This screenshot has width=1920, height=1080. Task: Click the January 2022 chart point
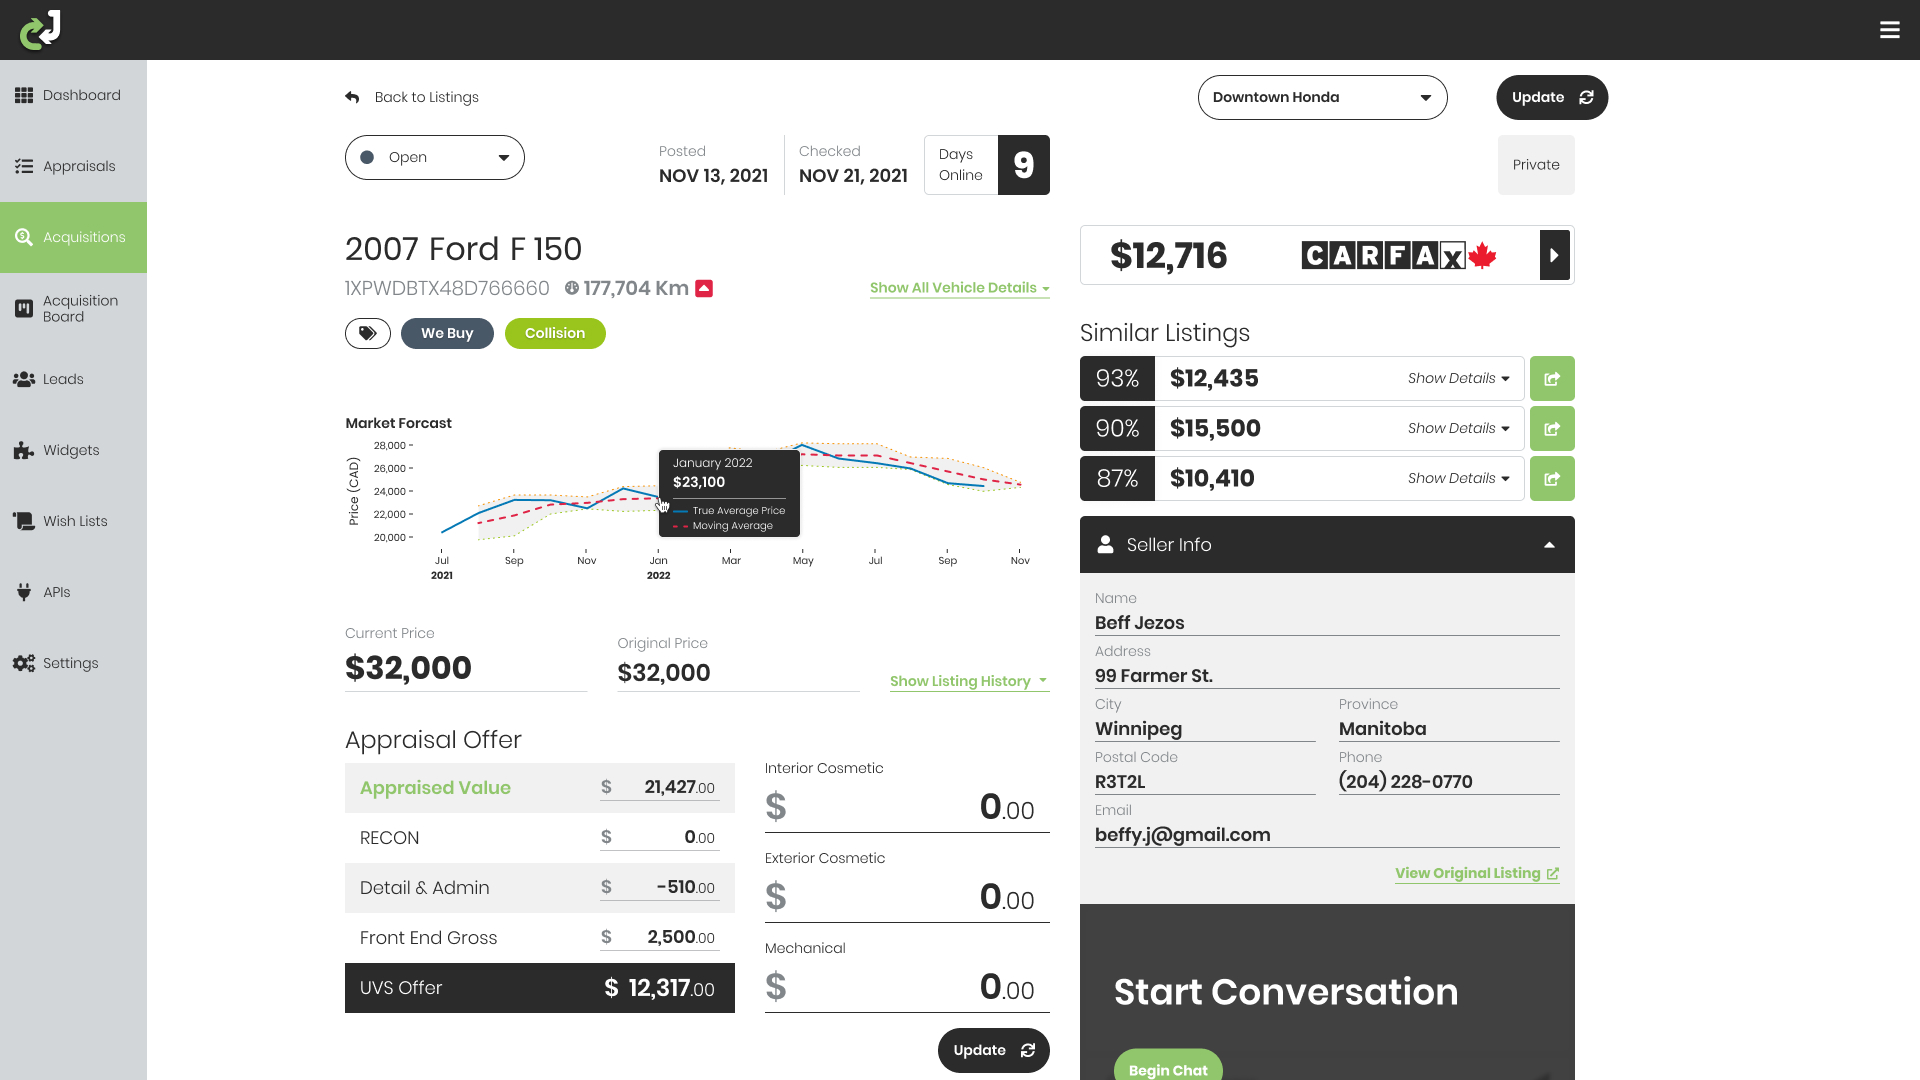(x=659, y=498)
